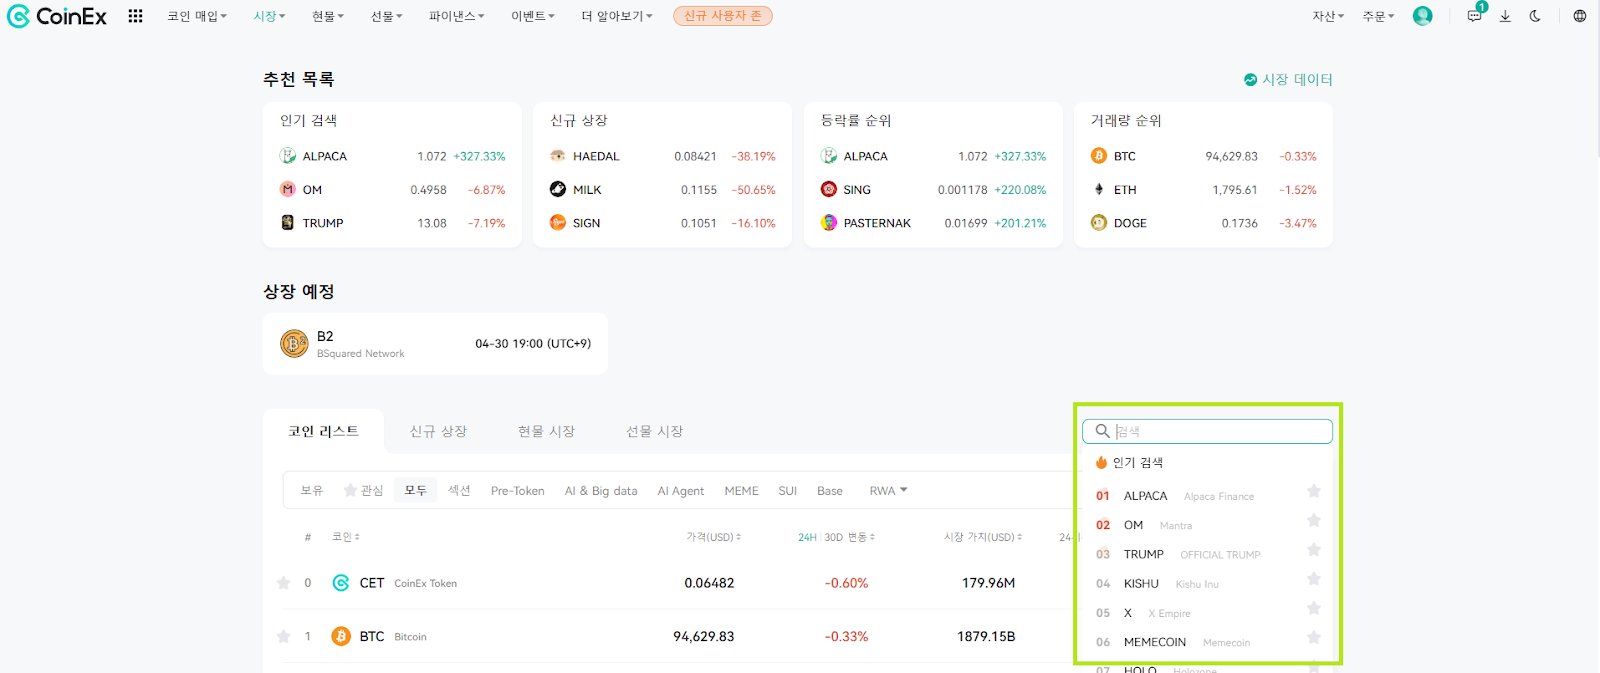Viewport: 1600px width, 673px height.
Task: Switch to the 신규 상장 tab
Action: [x=438, y=431]
